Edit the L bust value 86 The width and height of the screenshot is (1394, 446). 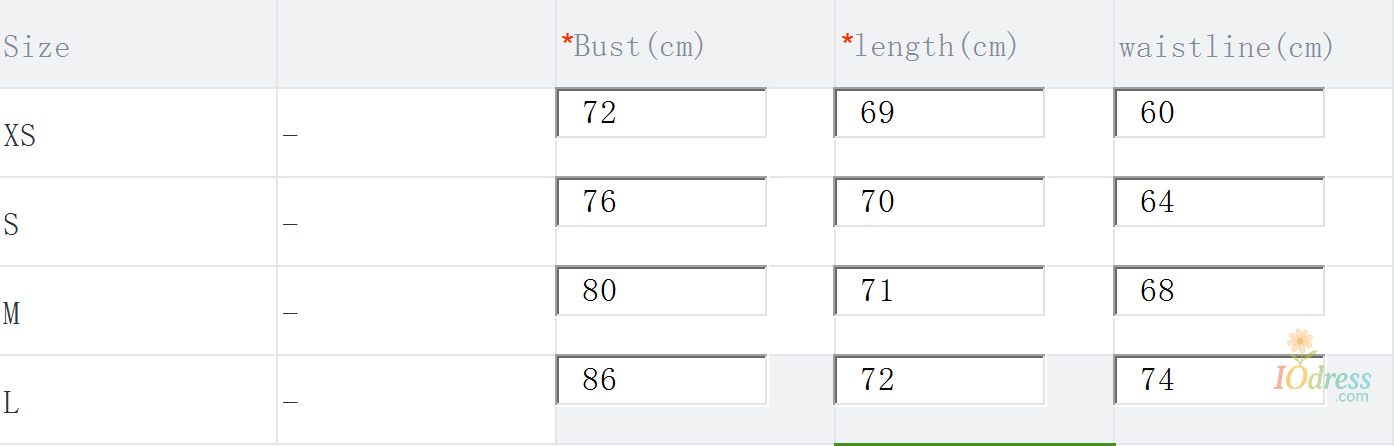click(x=661, y=380)
